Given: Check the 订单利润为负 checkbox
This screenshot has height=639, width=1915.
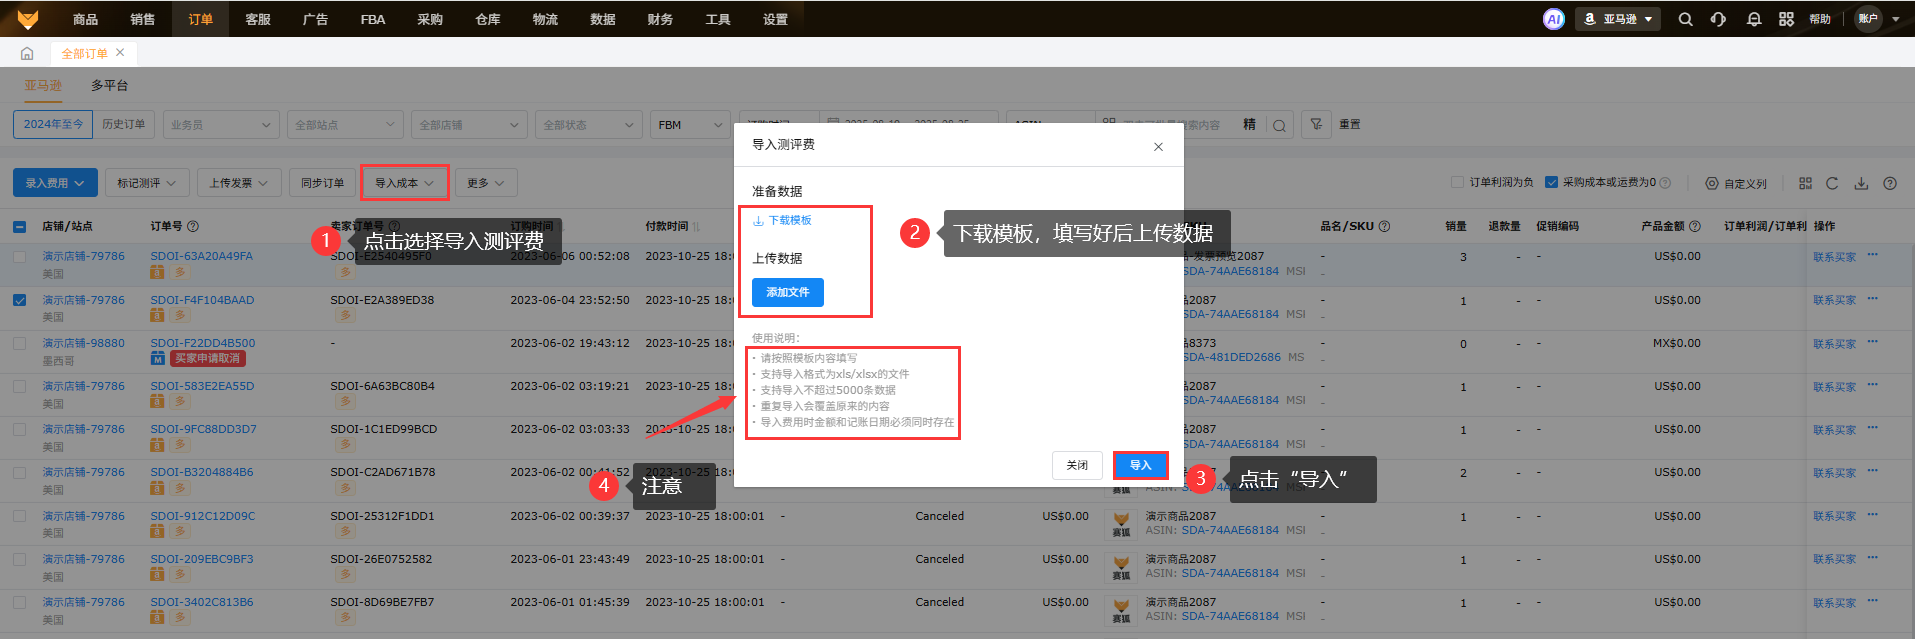Looking at the screenshot, I should point(1457,182).
